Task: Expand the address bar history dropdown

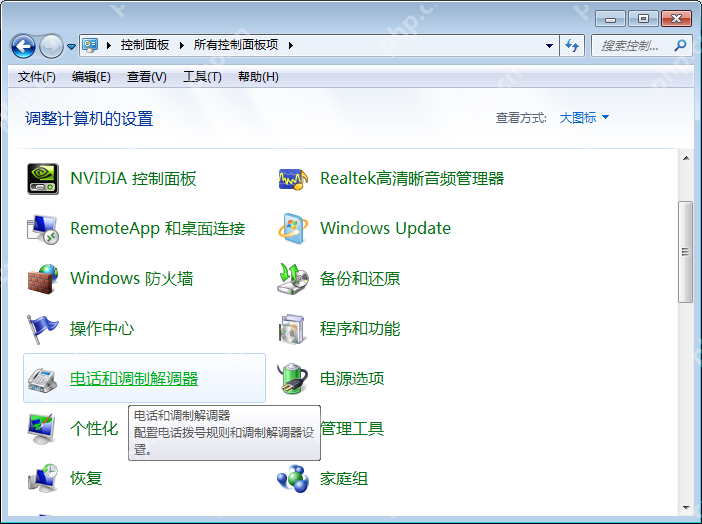Action: 549,46
